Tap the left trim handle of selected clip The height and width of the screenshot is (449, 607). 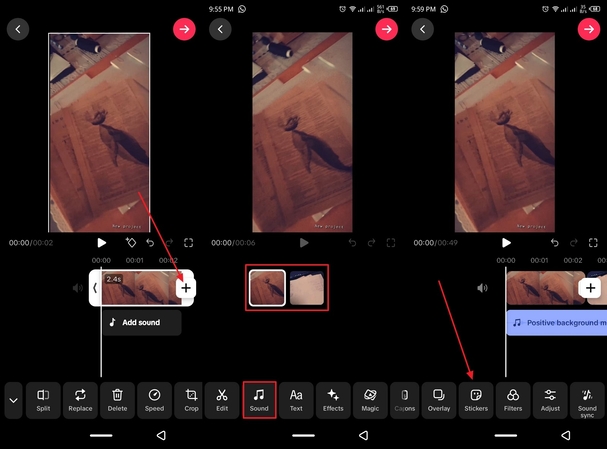coord(95,288)
